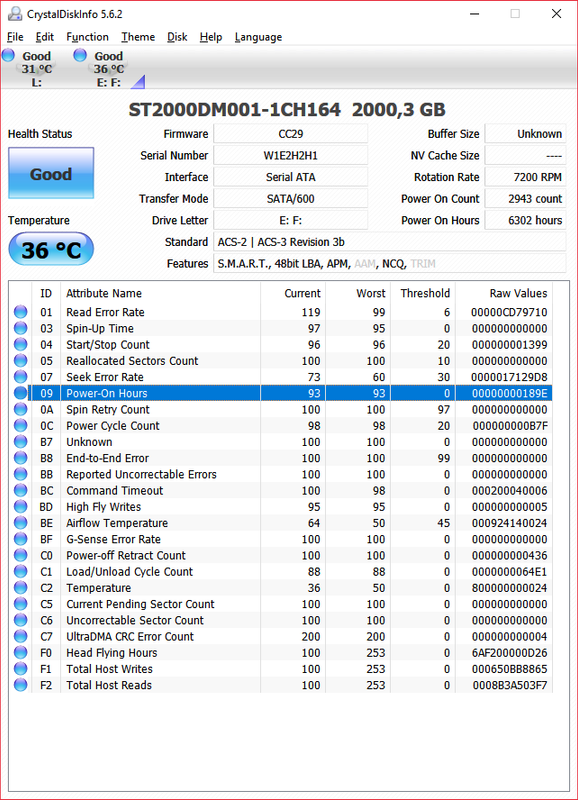Click status orb of Uncorrectable Sector Count row
This screenshot has width=578, height=800.
point(20,620)
